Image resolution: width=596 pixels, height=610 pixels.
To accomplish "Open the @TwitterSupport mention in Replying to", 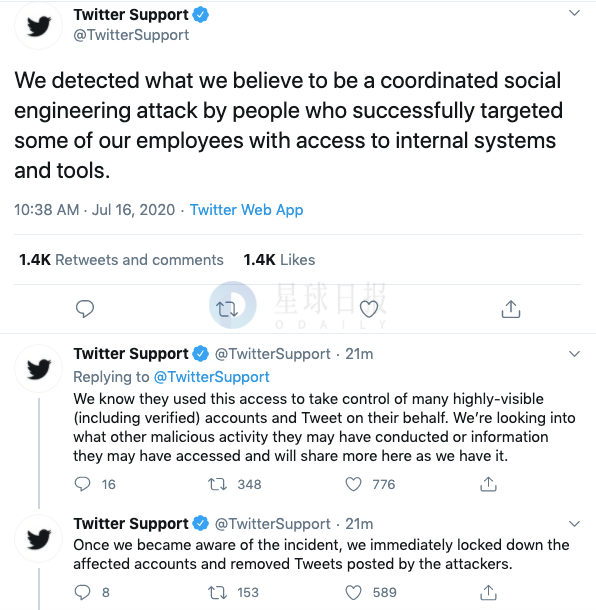I will tap(212, 377).
